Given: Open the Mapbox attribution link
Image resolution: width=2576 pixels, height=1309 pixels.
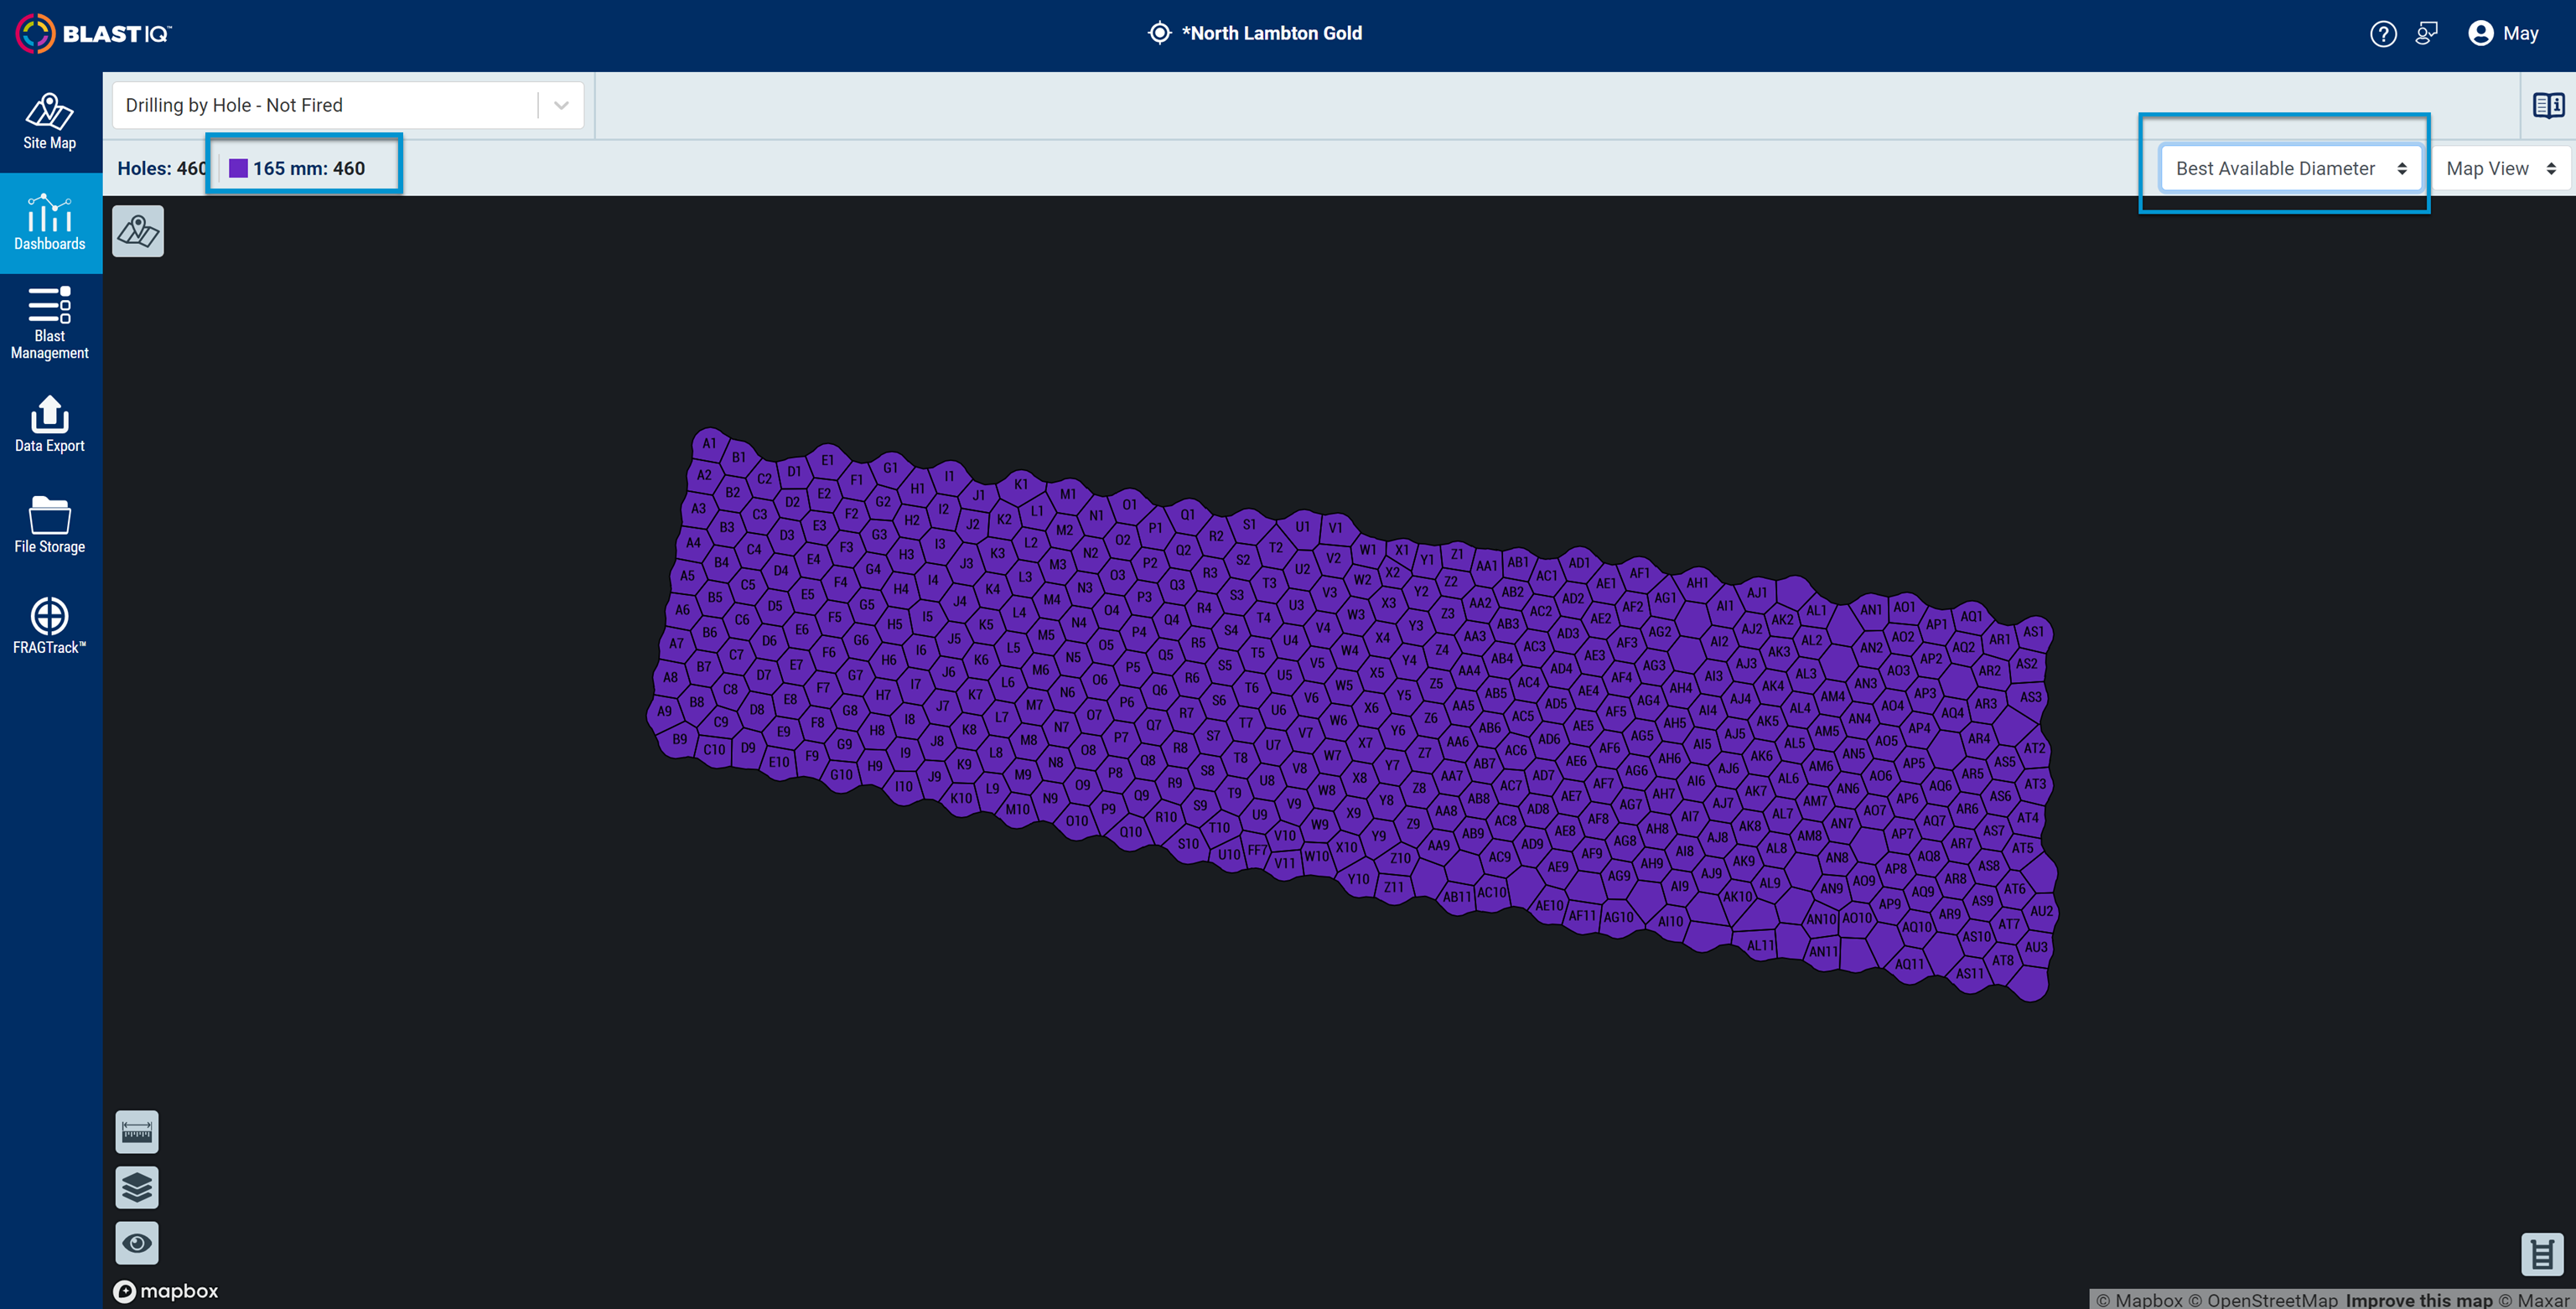Looking at the screenshot, I should pyautogui.click(x=2139, y=1299).
